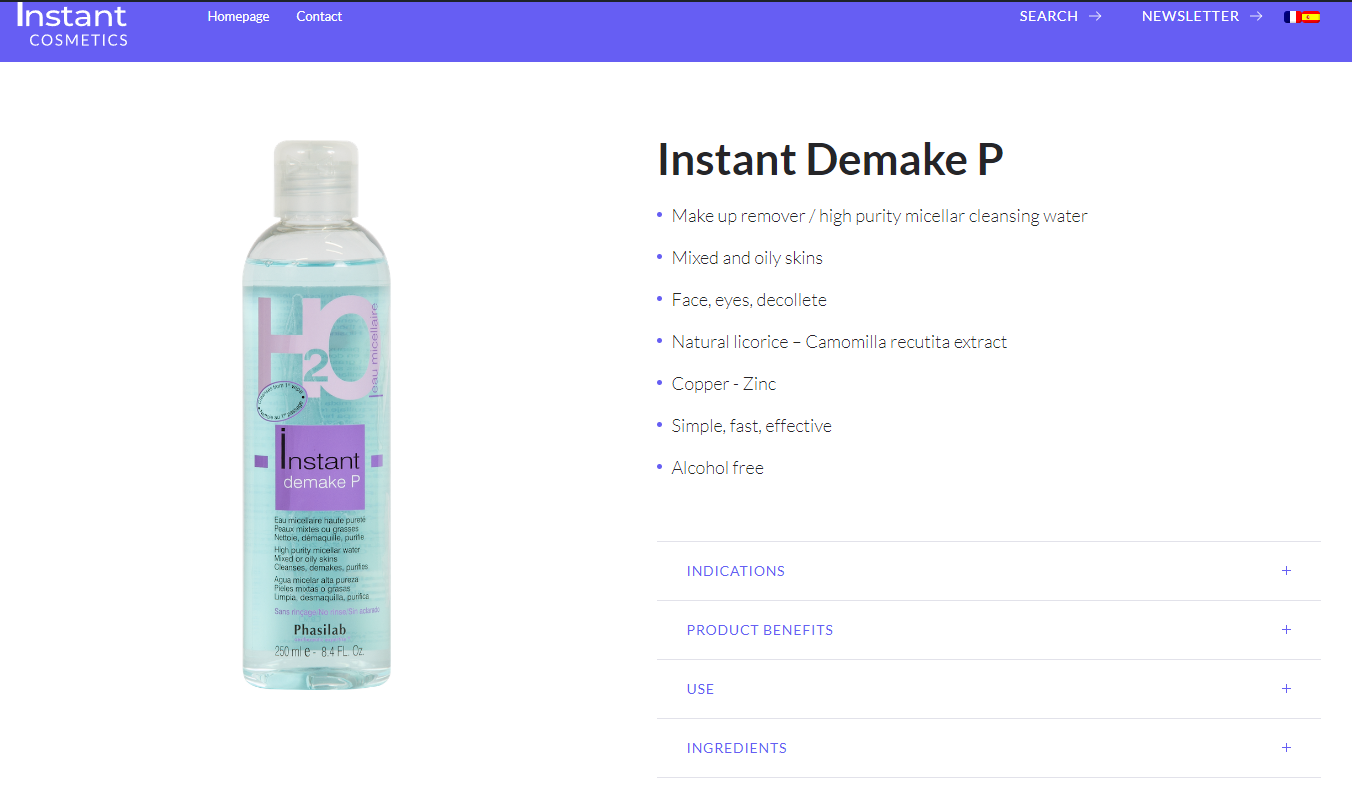Screen dimensions: 1352x785
Task: Click the plus icon on INDICATIONS row
Action: [1286, 571]
